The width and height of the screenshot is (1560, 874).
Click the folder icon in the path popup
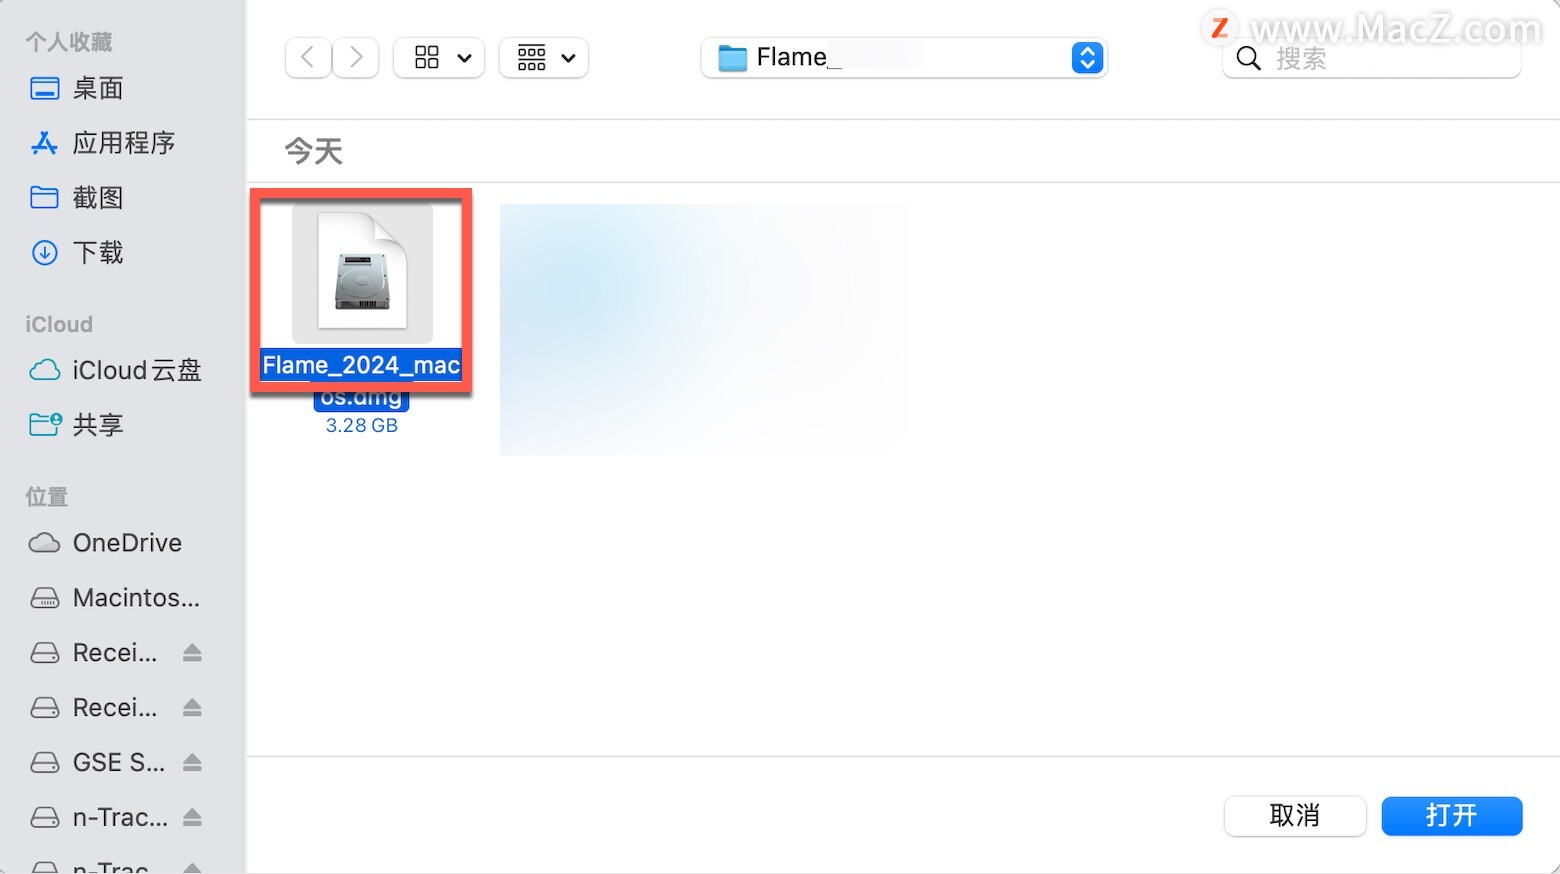tap(733, 58)
